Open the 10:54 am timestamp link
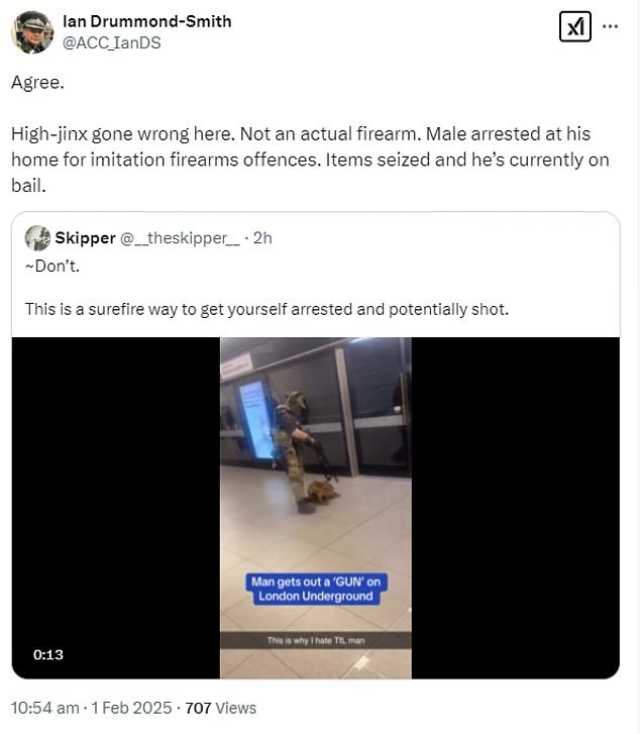Image resolution: width=640 pixels, height=734 pixels. coord(45,708)
